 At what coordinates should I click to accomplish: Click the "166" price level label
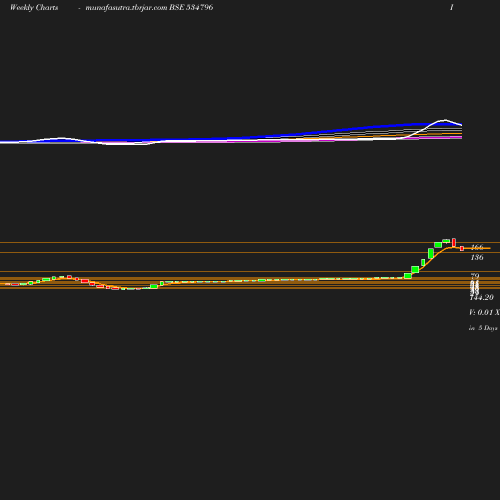point(477,247)
